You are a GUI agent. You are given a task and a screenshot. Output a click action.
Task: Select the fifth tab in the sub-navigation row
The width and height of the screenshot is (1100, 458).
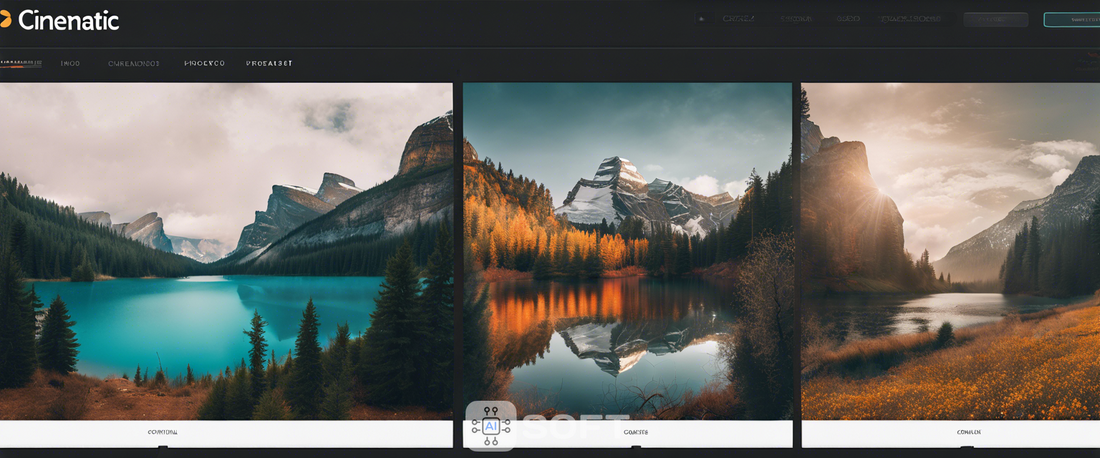(x=269, y=63)
